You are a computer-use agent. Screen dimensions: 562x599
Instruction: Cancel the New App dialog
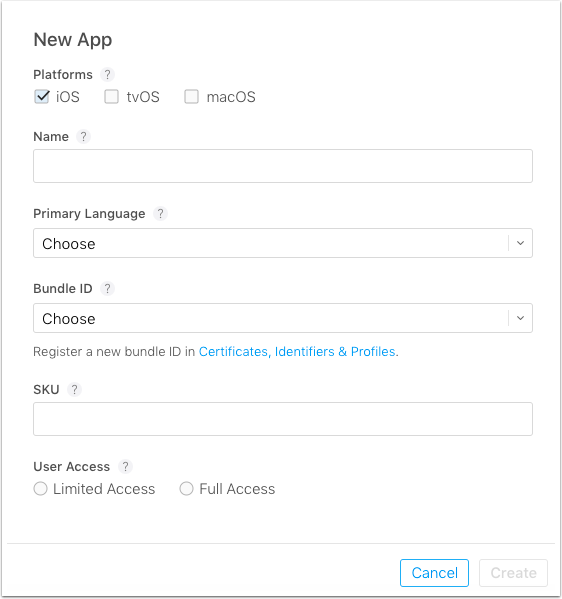434,573
